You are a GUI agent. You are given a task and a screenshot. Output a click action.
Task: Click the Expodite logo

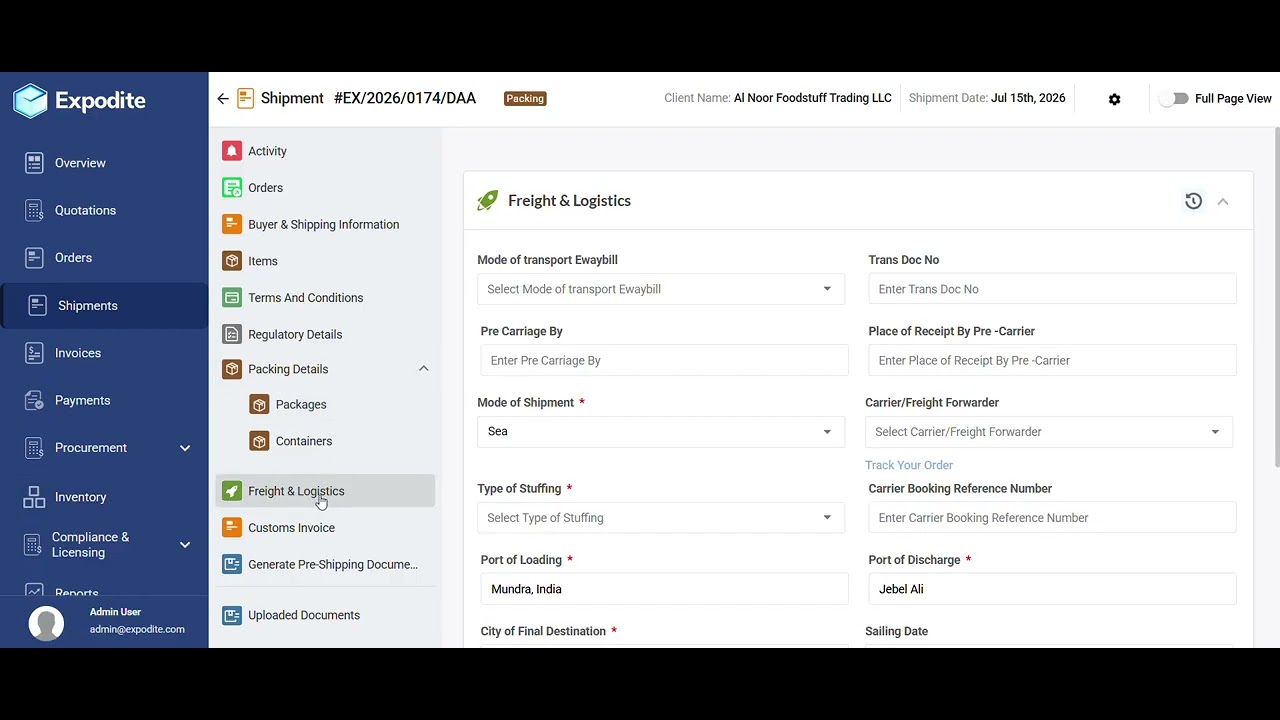click(x=80, y=101)
